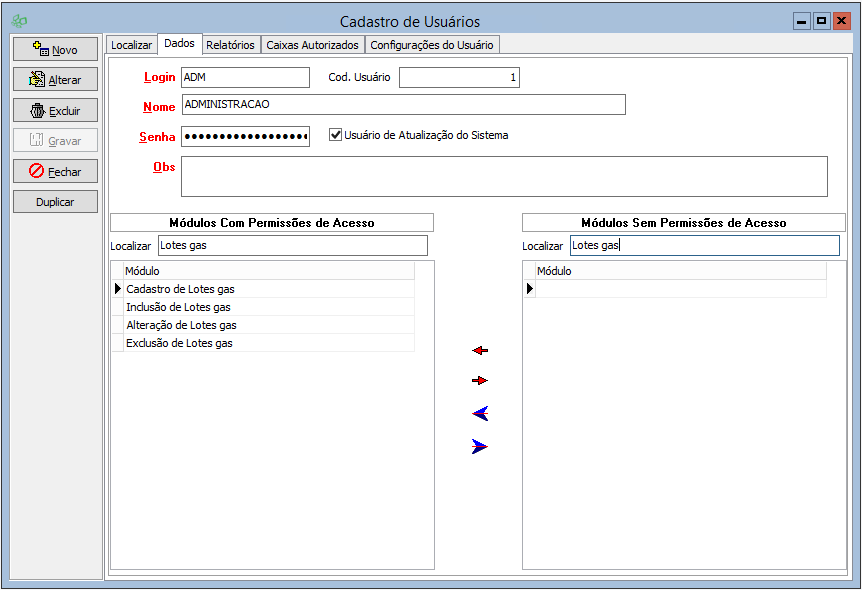Viewport: 862px width, 590px height.
Task: Go to Configurações do Usuário tab
Action: [432, 45]
